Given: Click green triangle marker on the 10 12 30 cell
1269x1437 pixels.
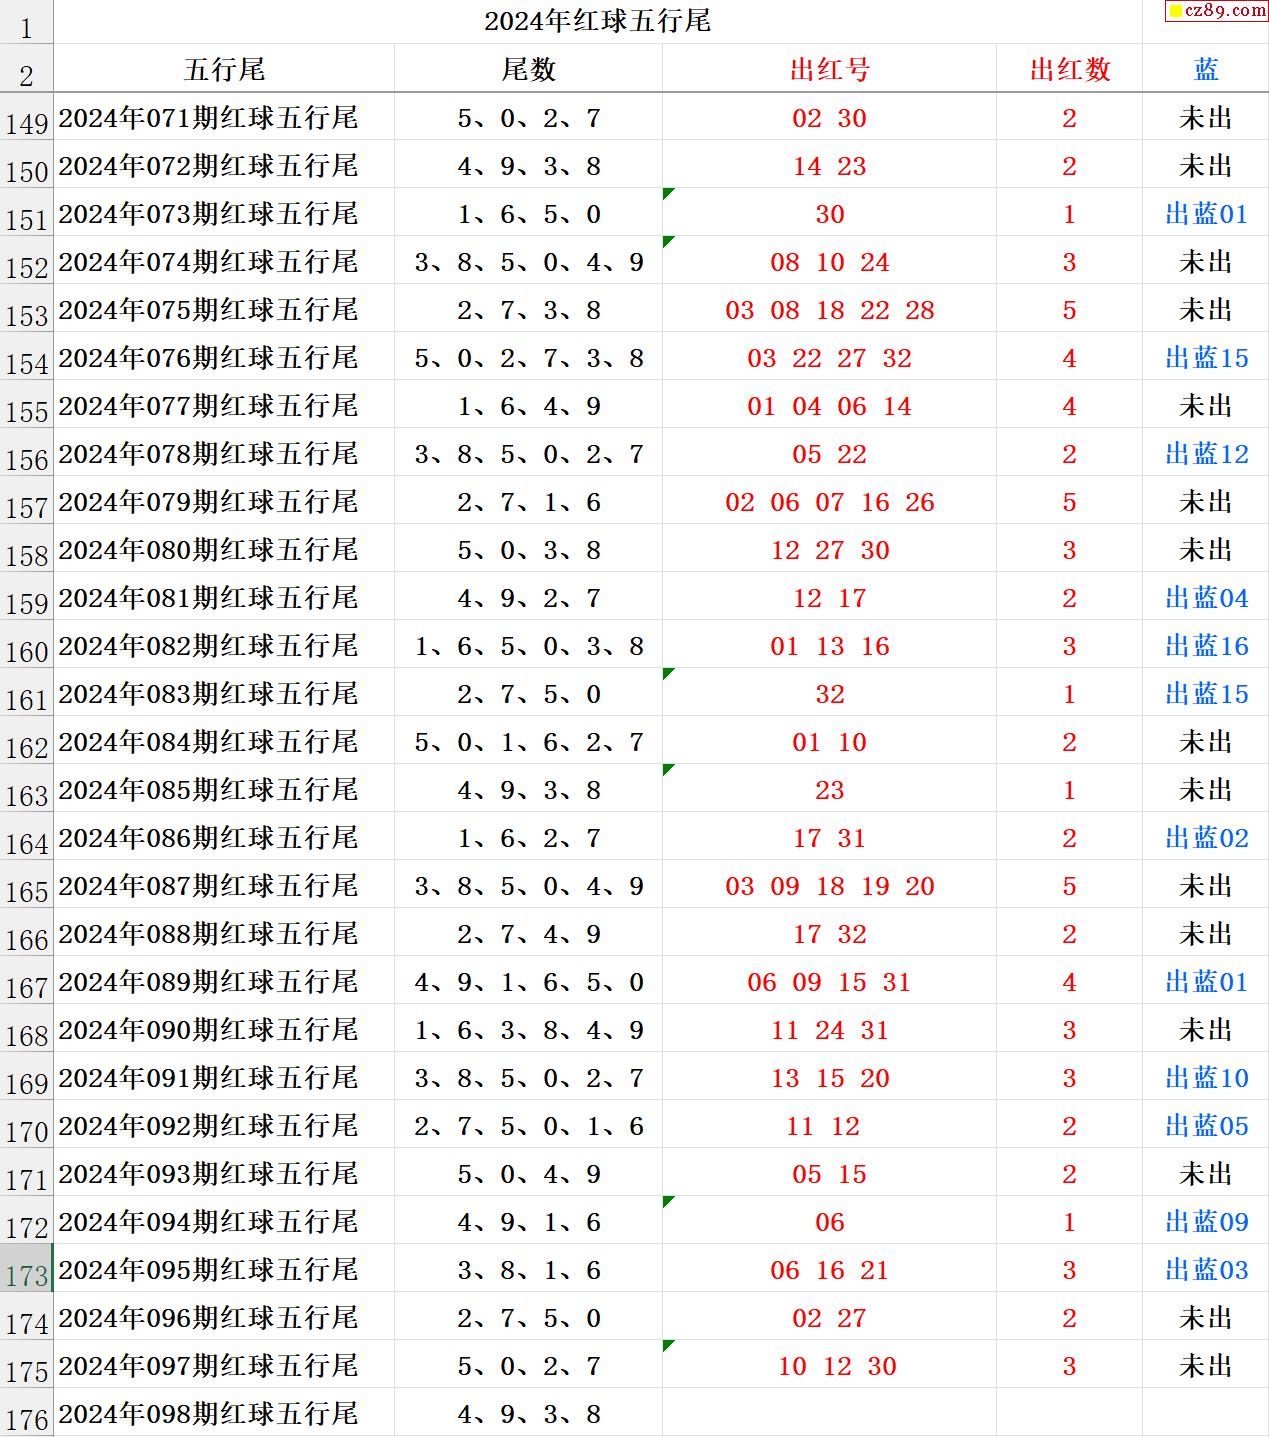Looking at the screenshot, I should (x=668, y=1345).
